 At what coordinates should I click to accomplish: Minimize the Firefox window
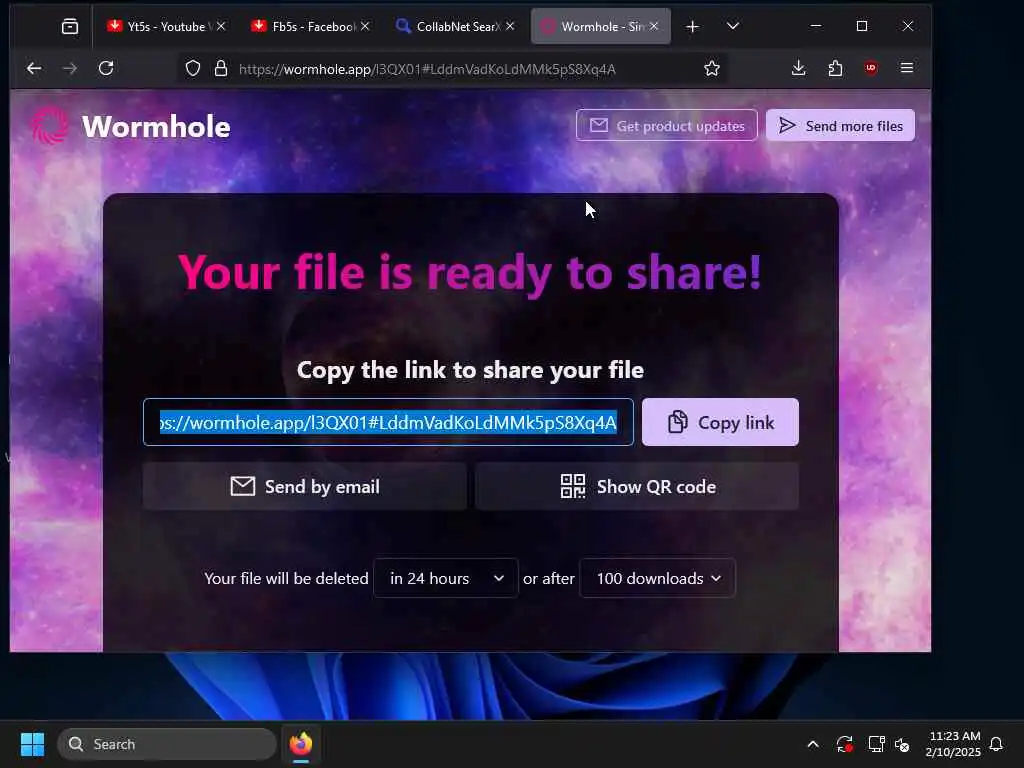click(816, 26)
